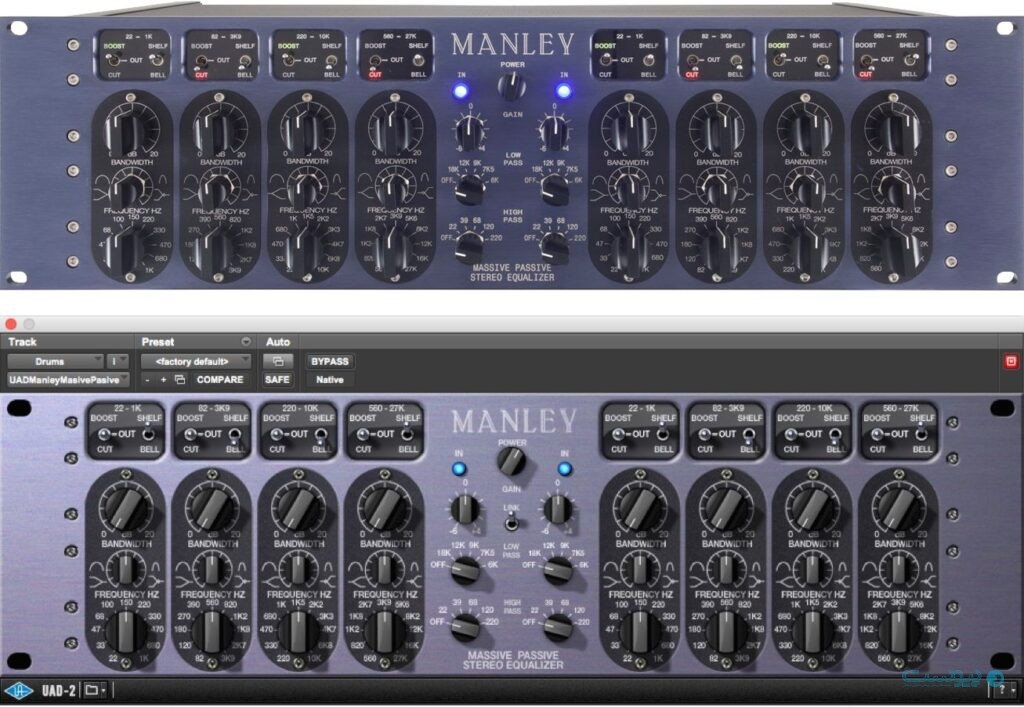Click the copy settings icon beside COMPARE

point(180,379)
